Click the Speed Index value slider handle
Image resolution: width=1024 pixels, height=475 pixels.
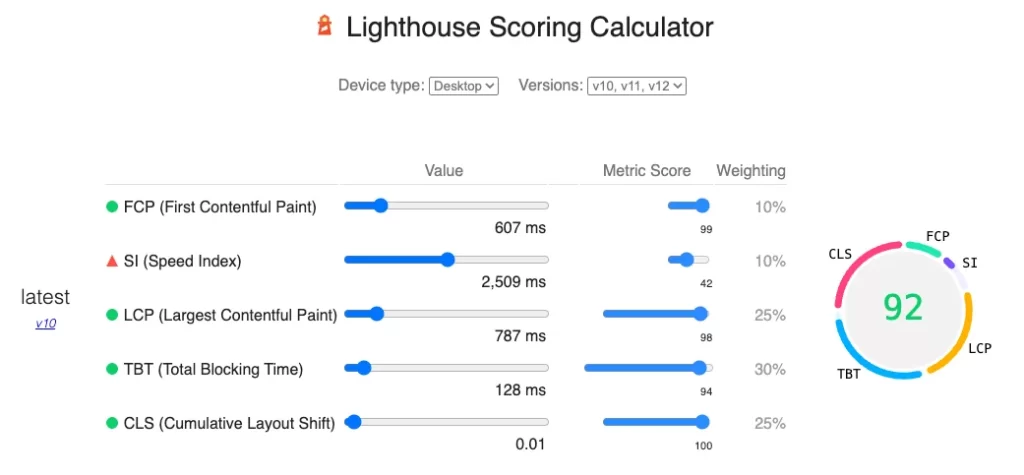pyautogui.click(x=447, y=260)
